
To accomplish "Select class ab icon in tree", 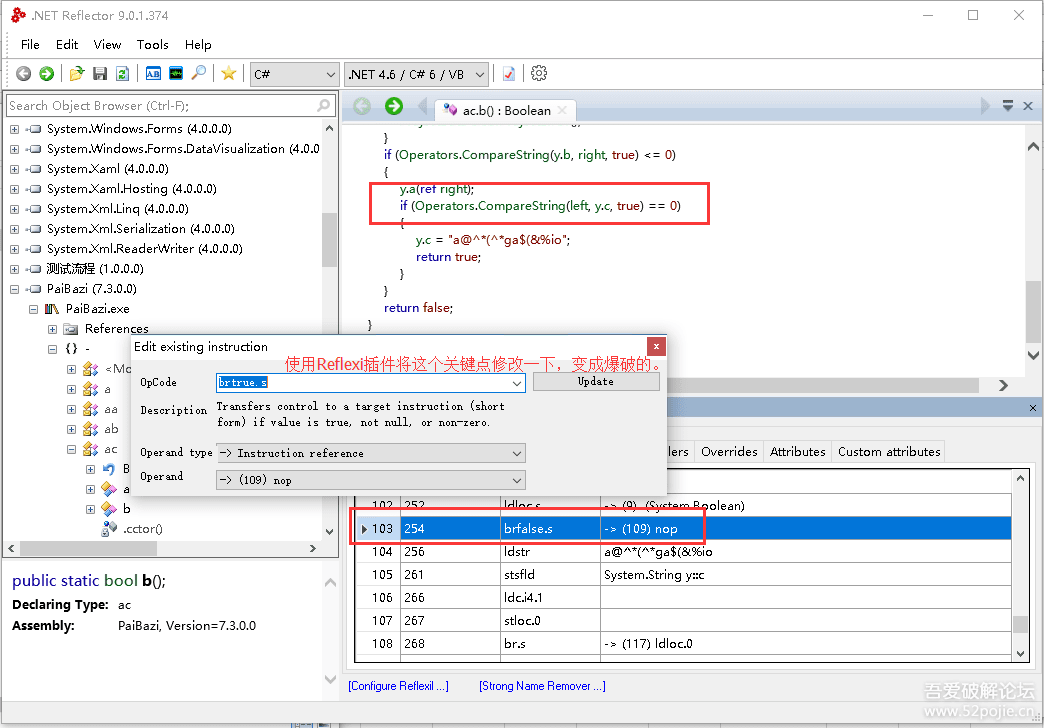I will point(91,429).
